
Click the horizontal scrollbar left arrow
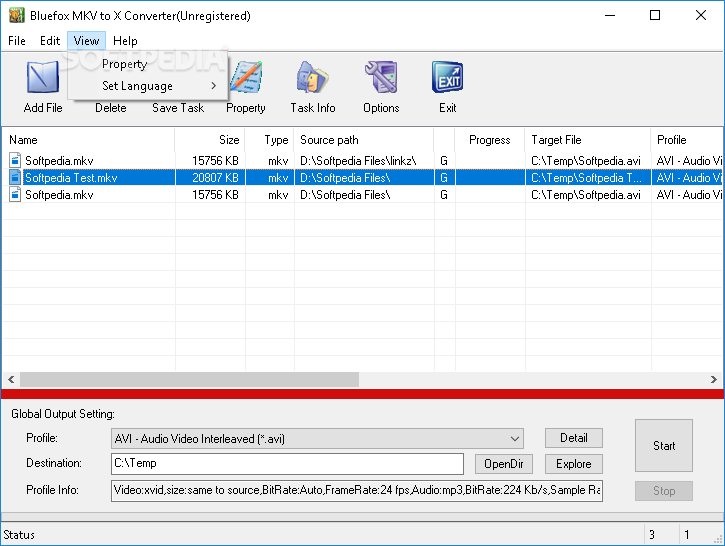[11, 380]
